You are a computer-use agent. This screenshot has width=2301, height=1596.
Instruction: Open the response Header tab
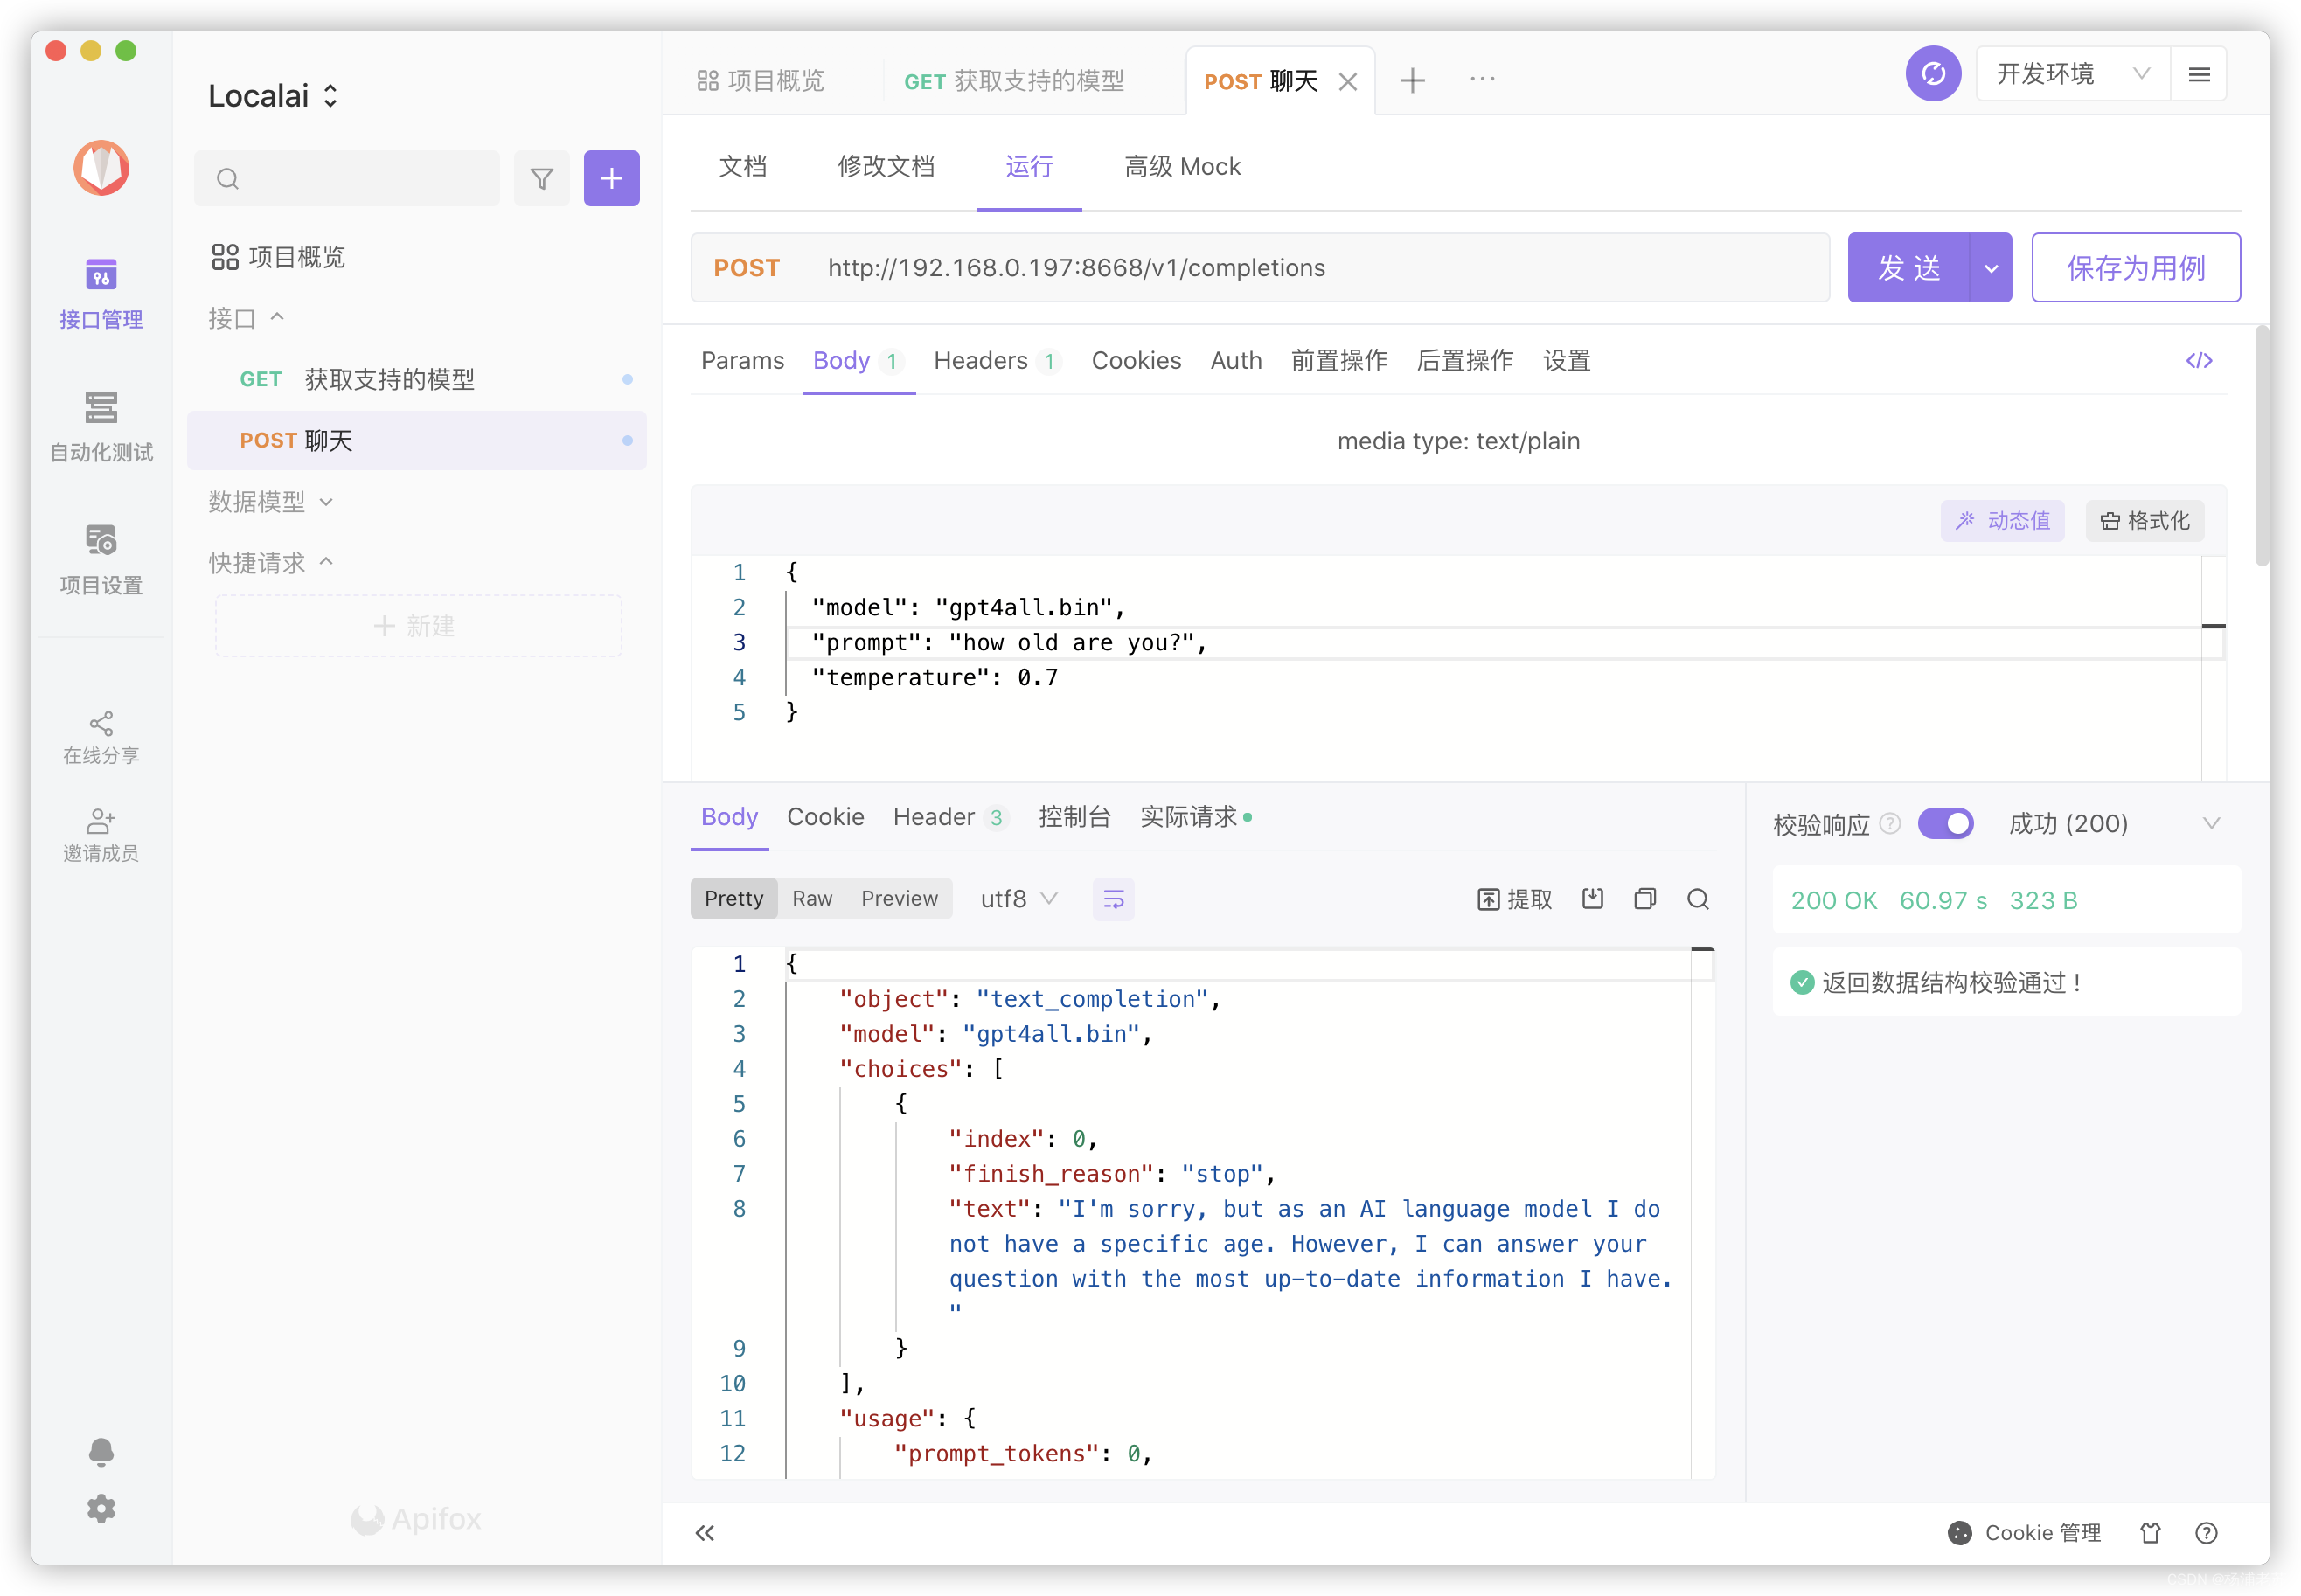949,818
